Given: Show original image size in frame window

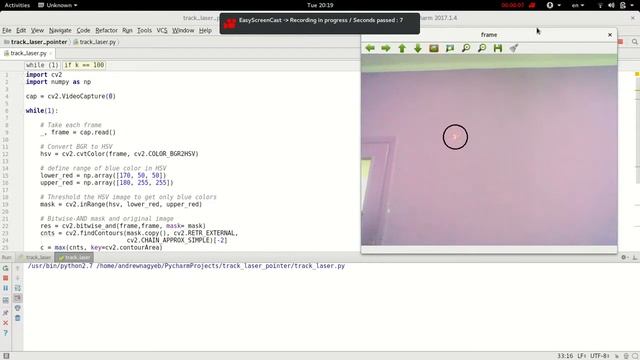Looking at the screenshot, I should [433, 48].
